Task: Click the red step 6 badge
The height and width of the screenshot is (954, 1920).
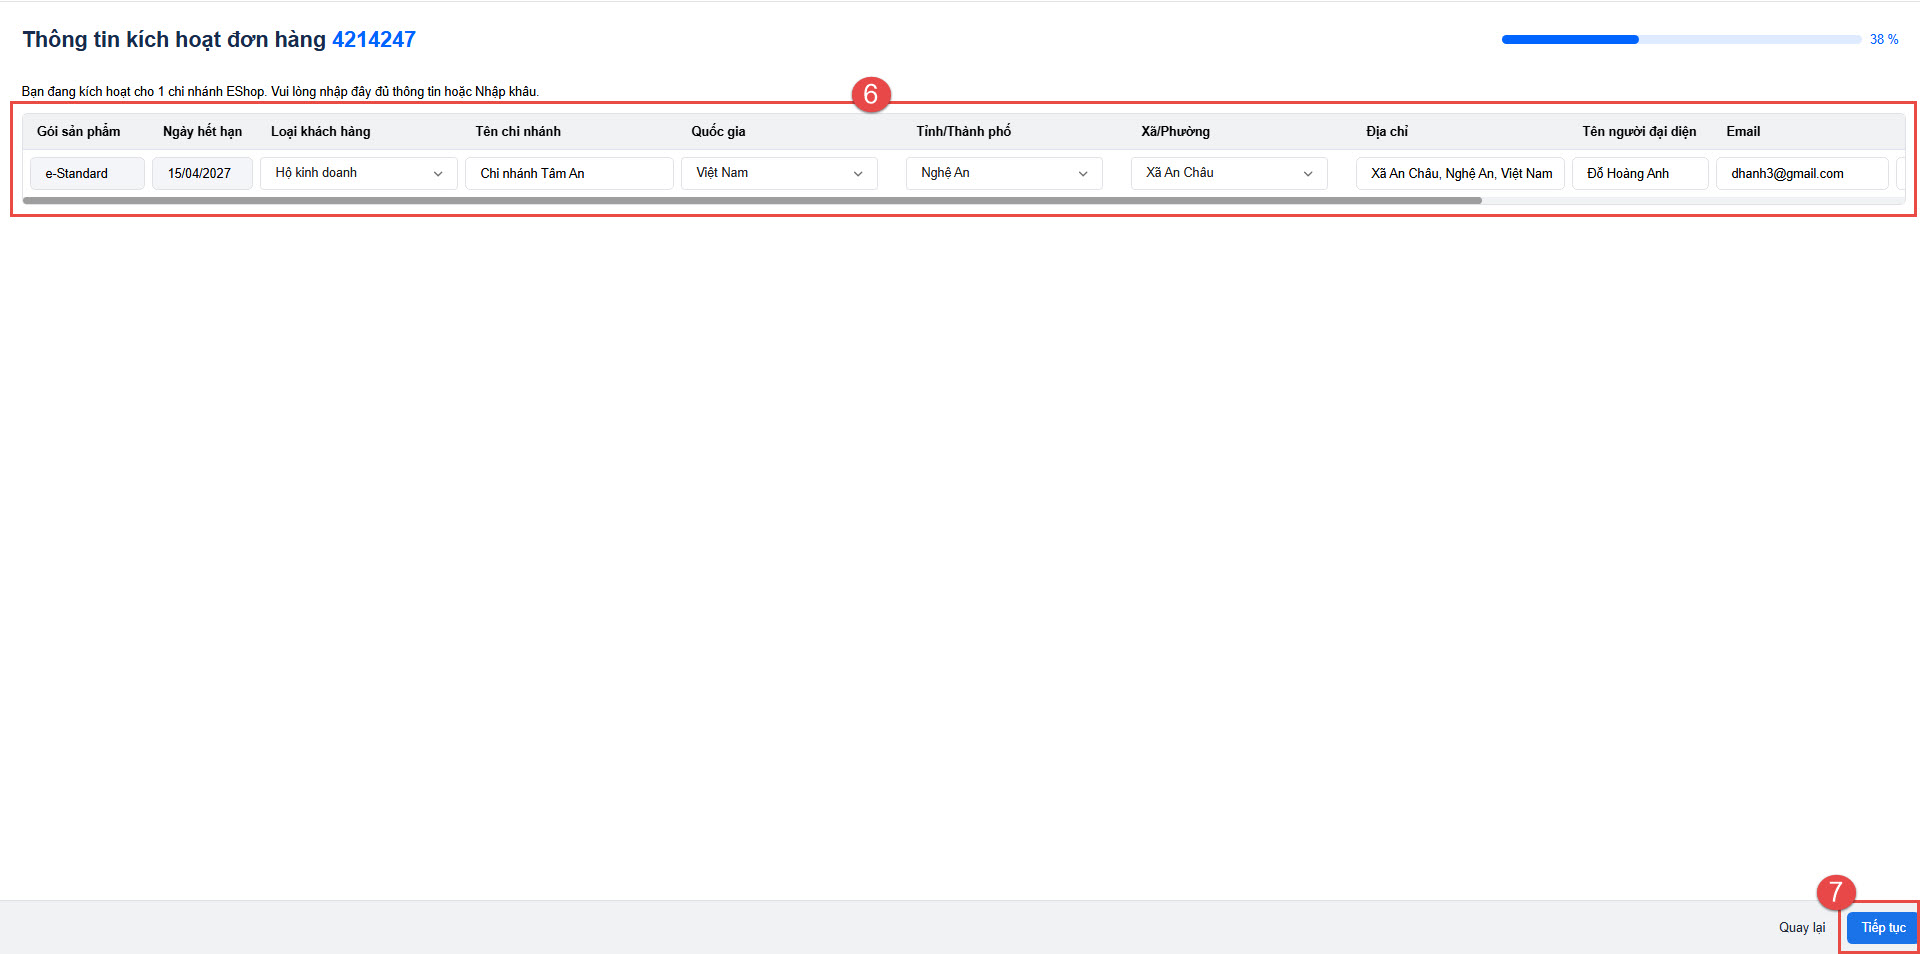Action: click(x=870, y=94)
